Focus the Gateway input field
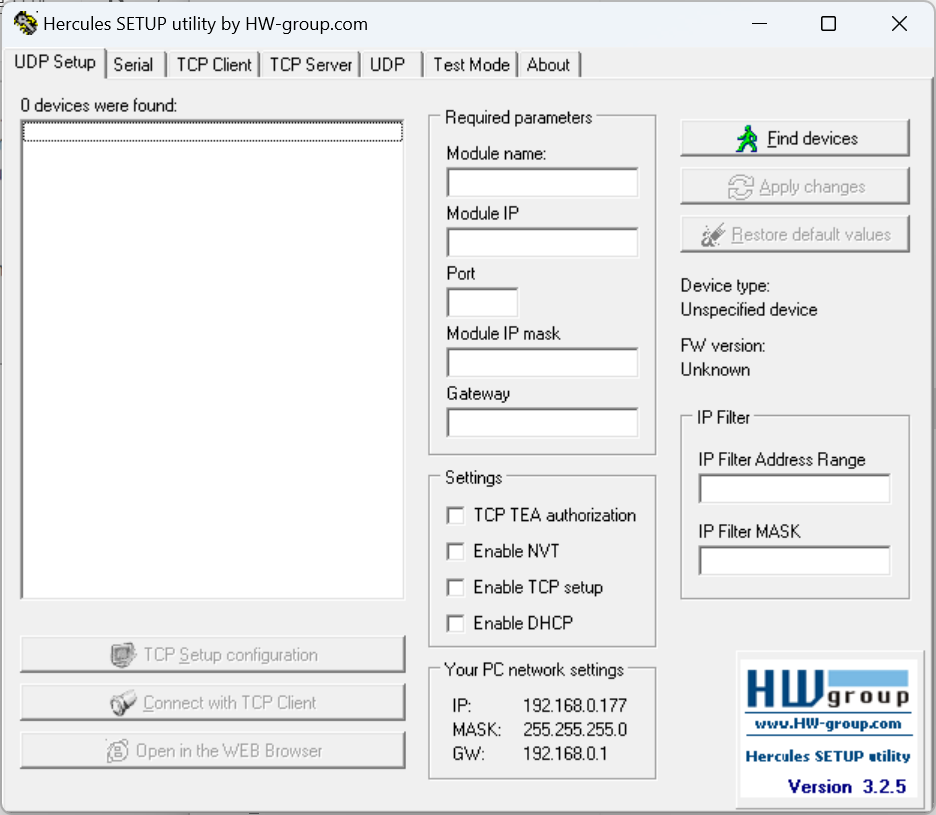This screenshot has width=936, height=815. click(542, 423)
